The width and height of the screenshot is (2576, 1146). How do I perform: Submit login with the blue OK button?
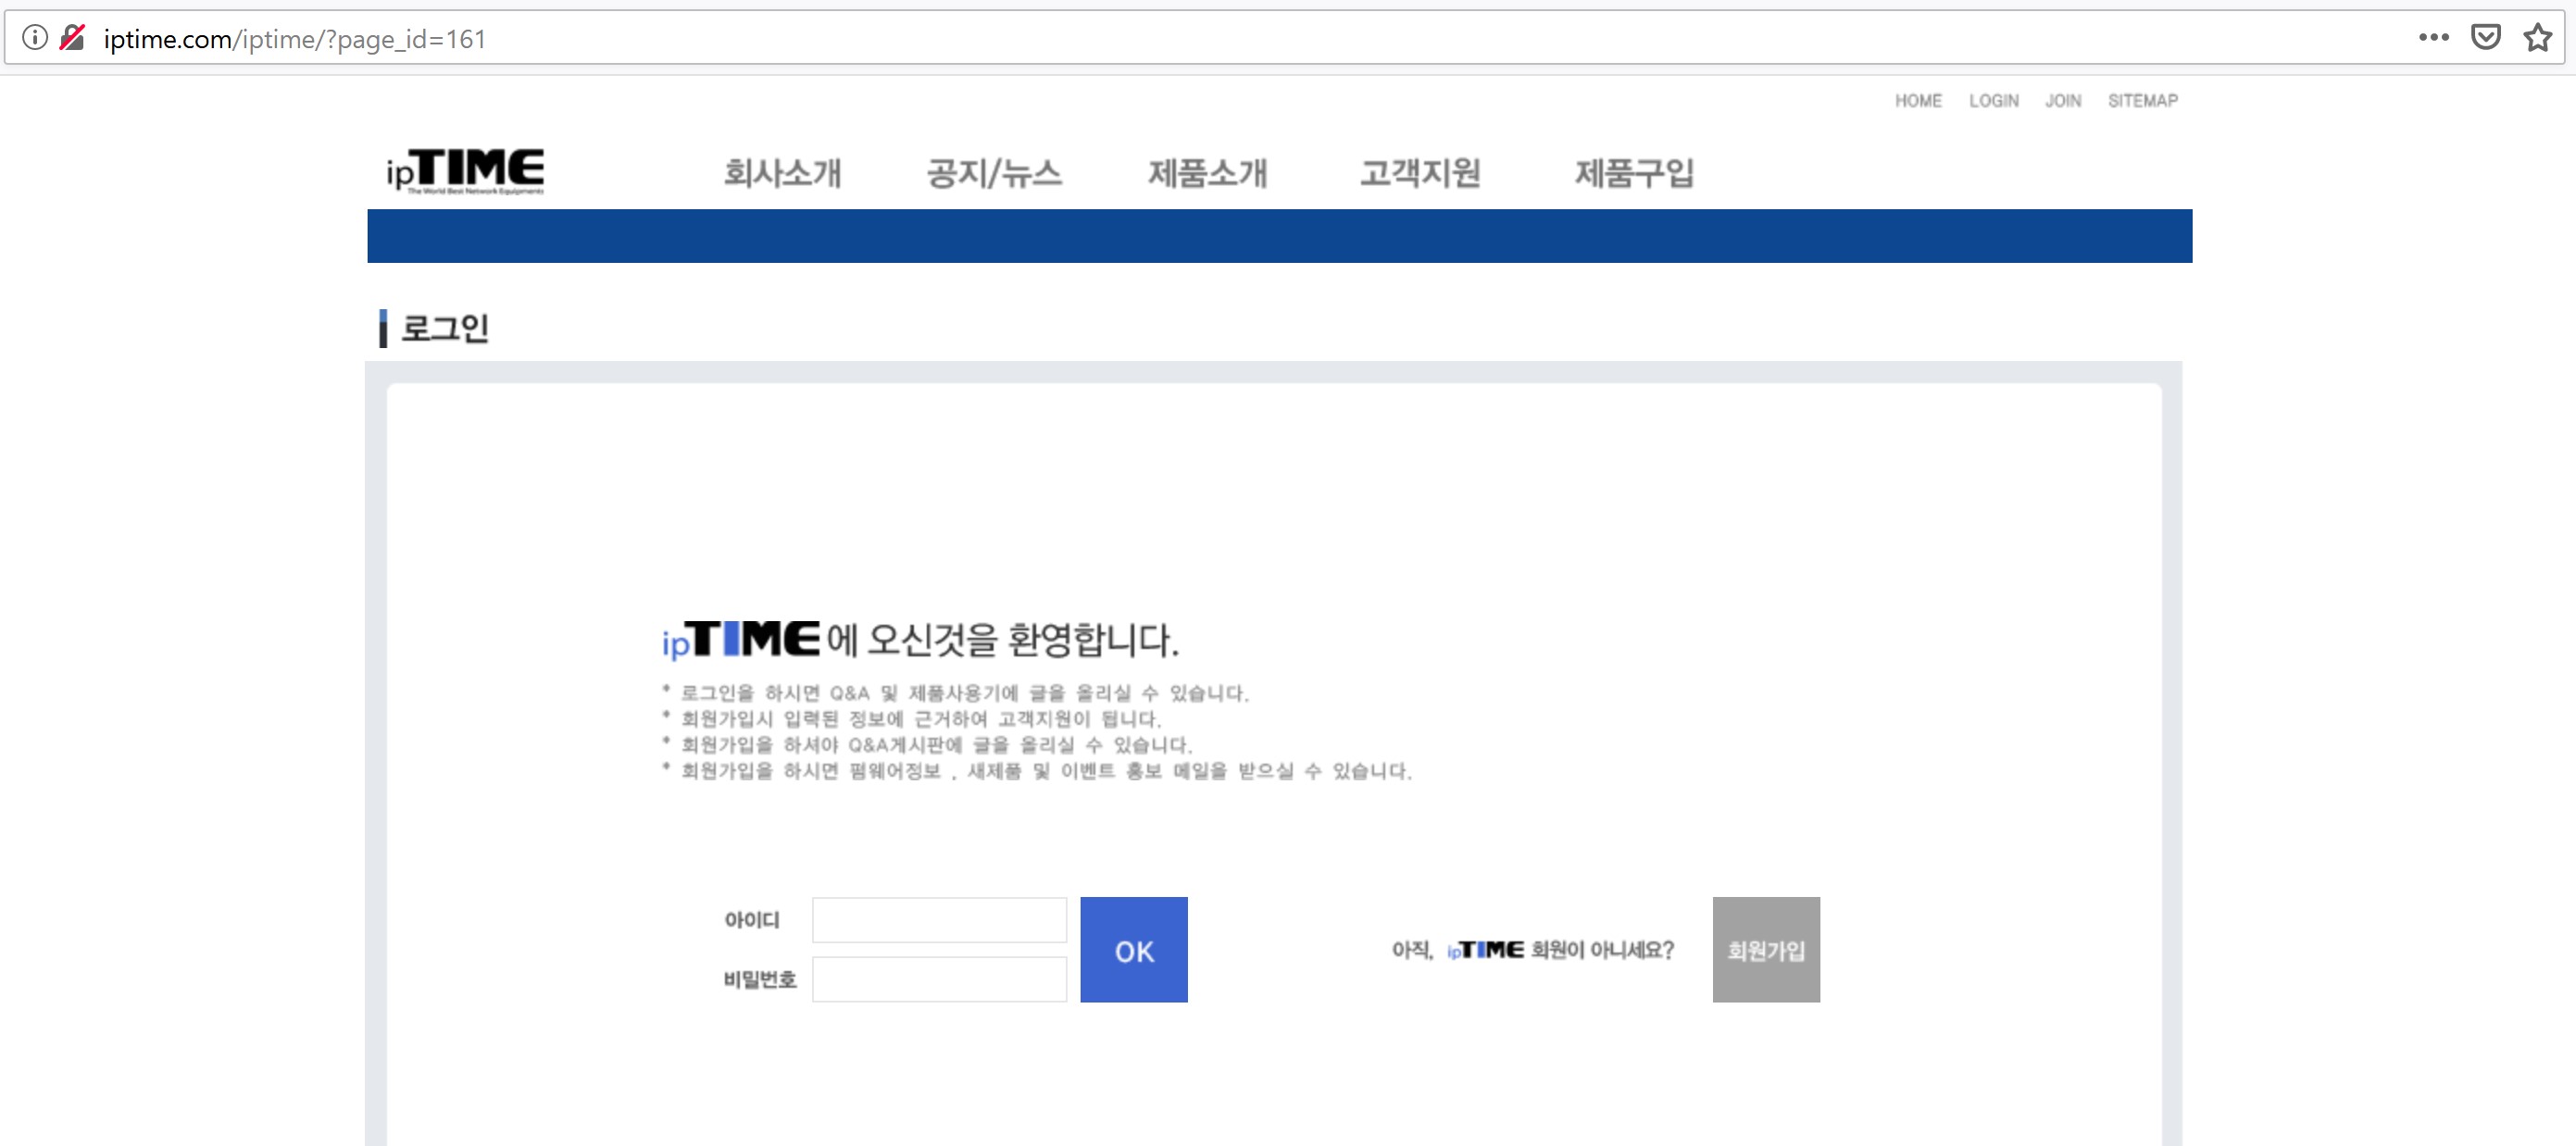click(1134, 950)
